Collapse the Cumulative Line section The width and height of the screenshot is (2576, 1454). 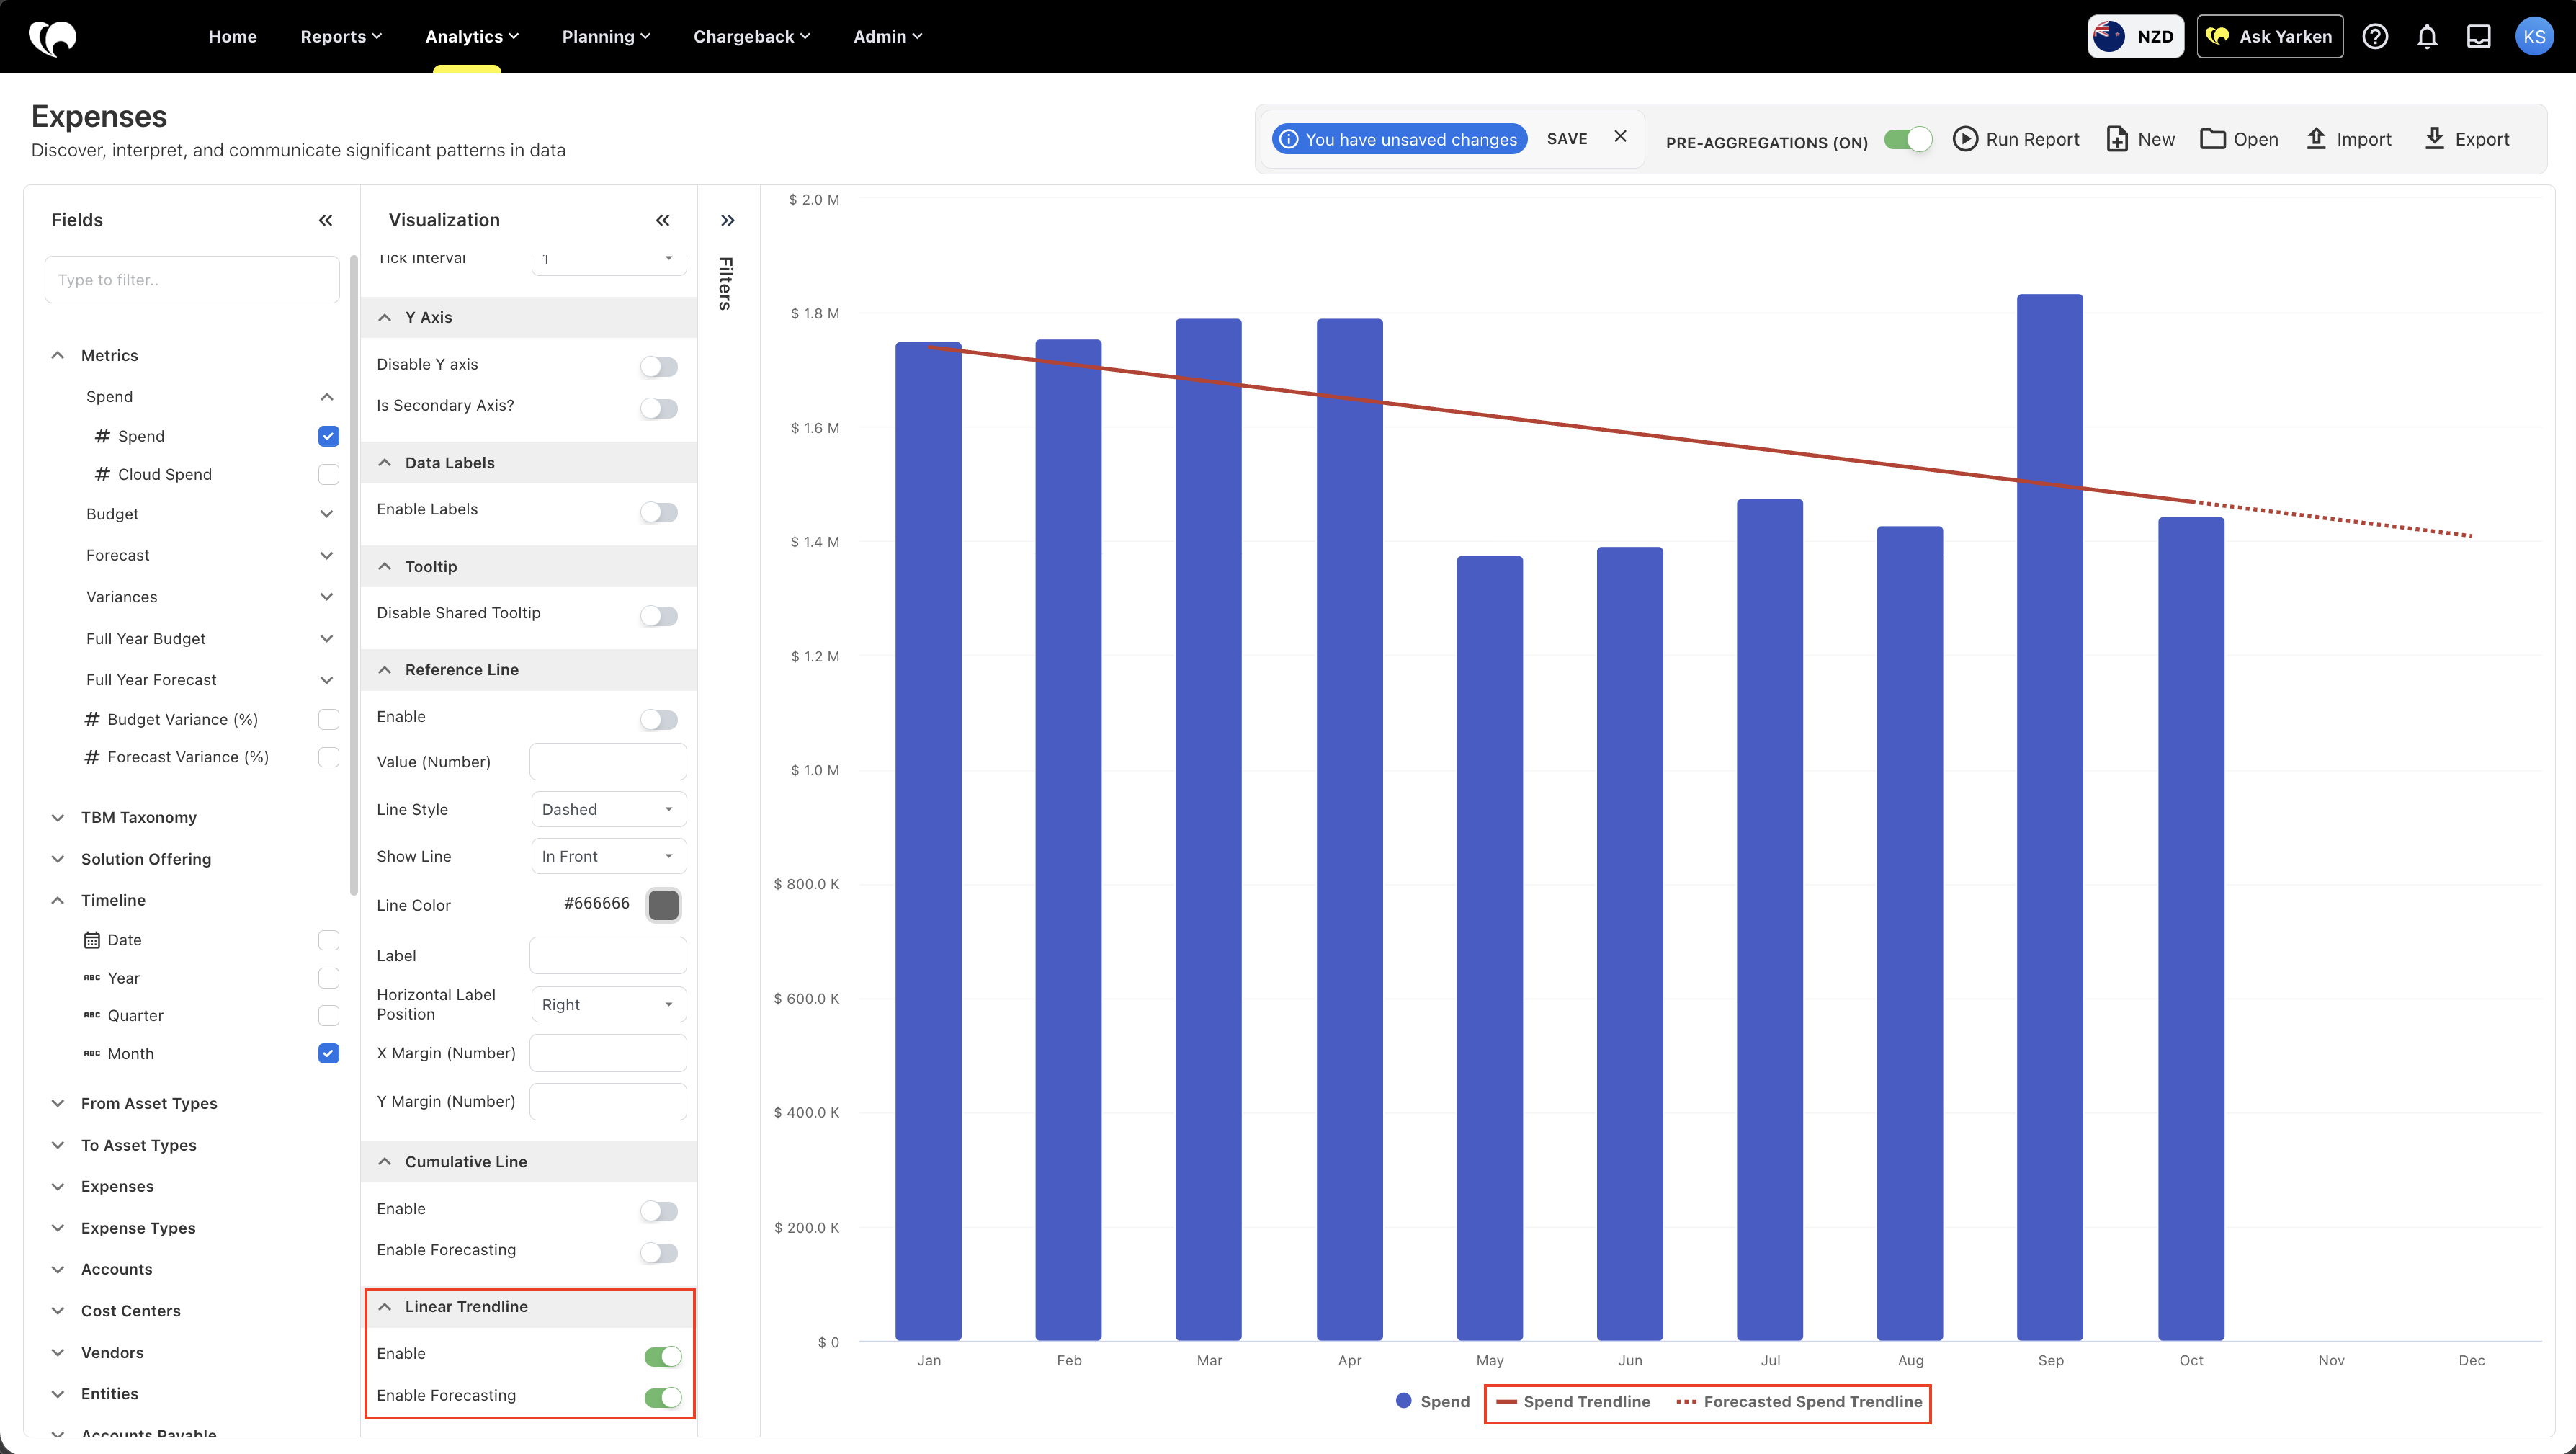(385, 1162)
